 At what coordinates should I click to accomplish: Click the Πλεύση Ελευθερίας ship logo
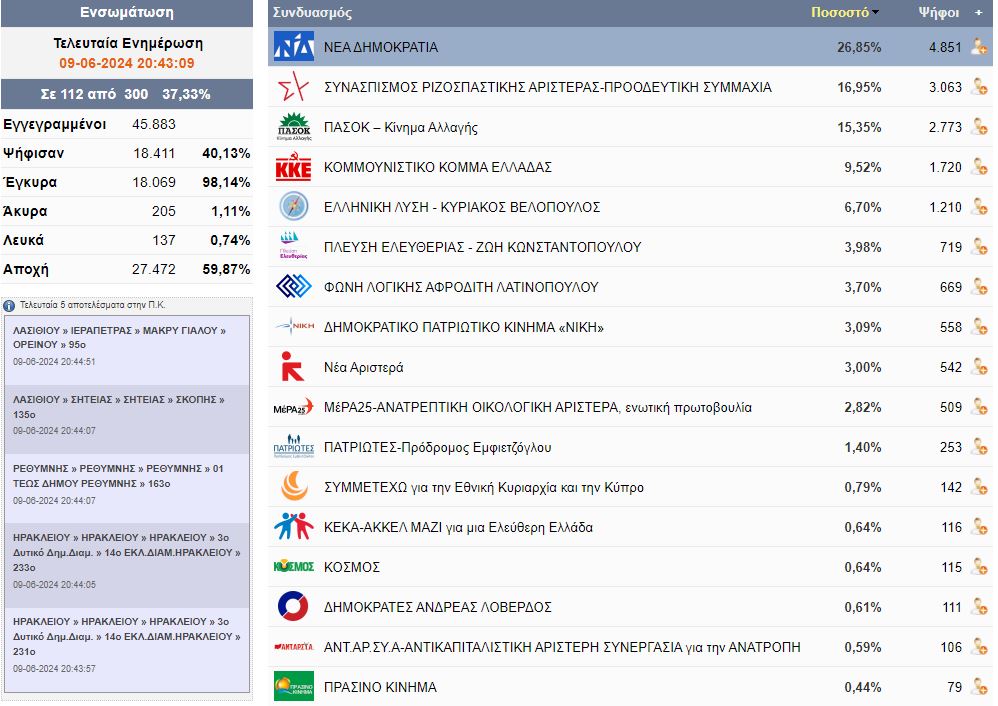click(x=293, y=246)
